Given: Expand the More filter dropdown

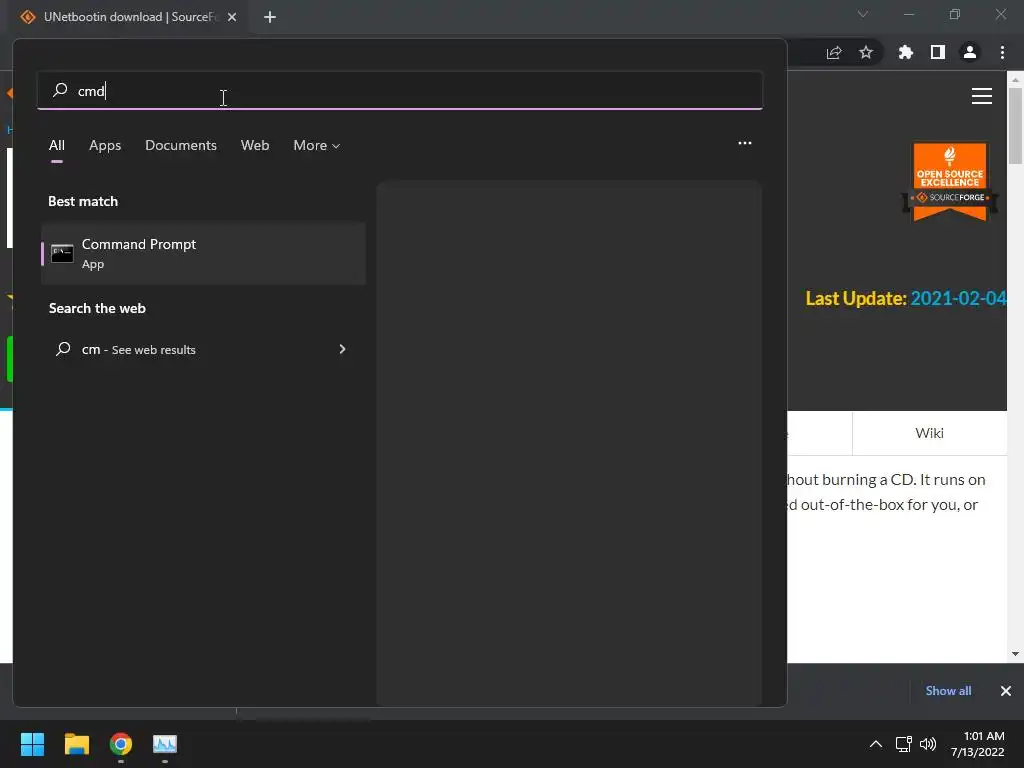Looking at the screenshot, I should coord(317,145).
